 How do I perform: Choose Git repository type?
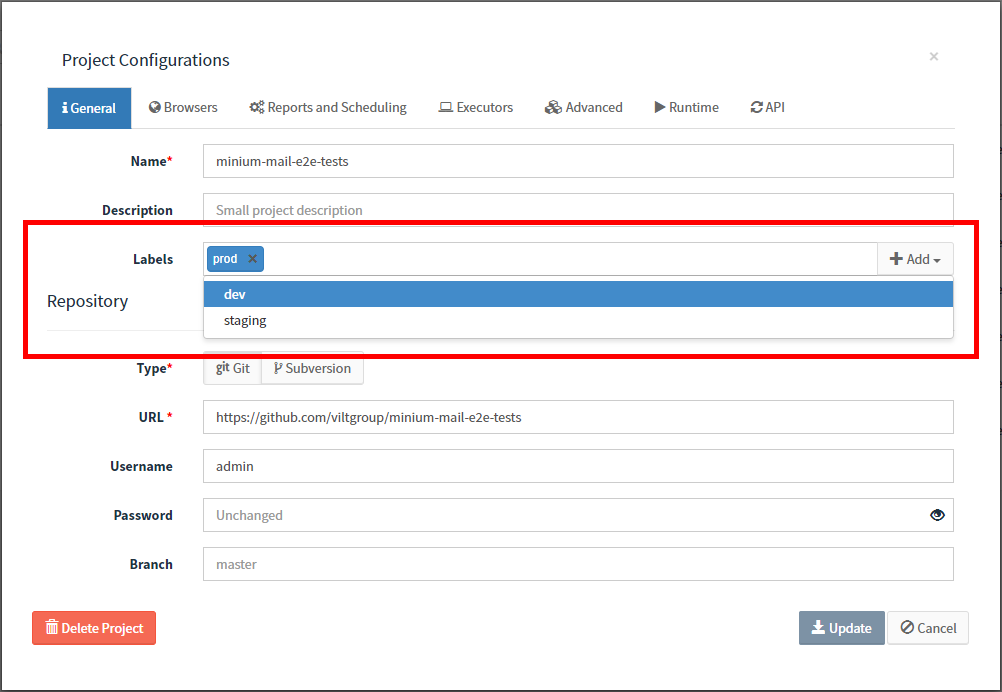pos(233,368)
